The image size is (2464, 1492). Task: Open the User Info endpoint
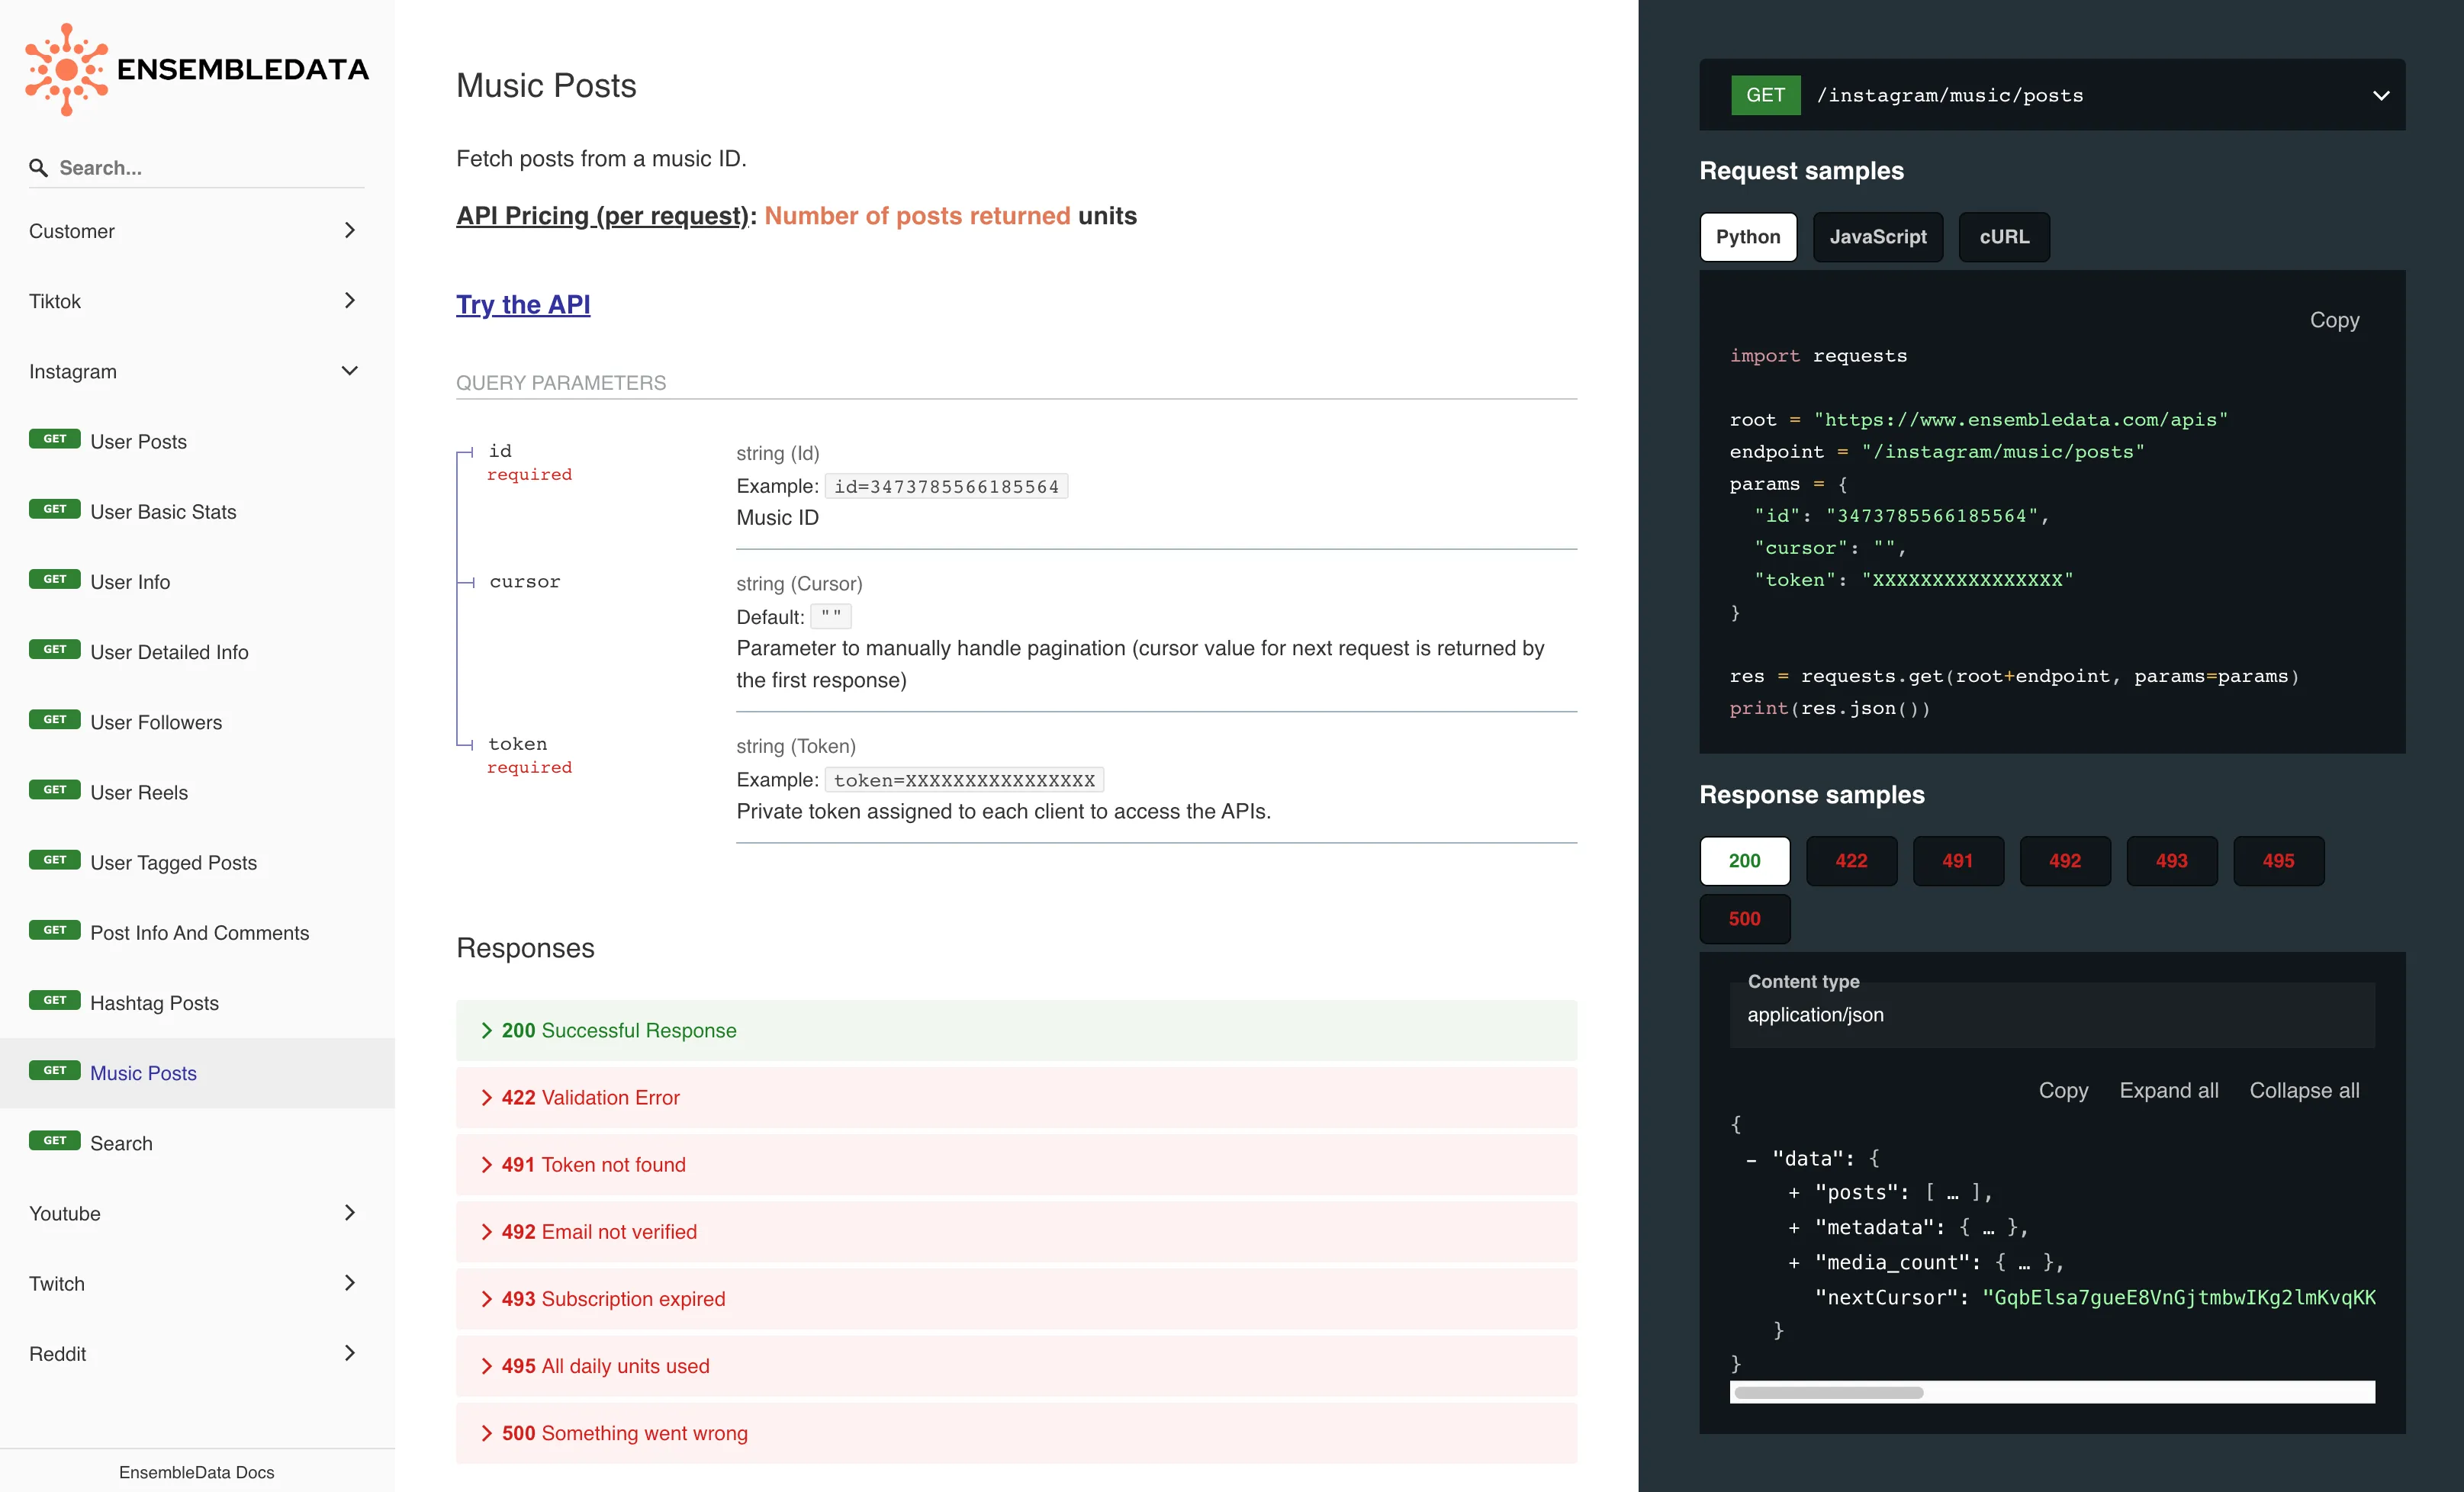tap(197, 581)
